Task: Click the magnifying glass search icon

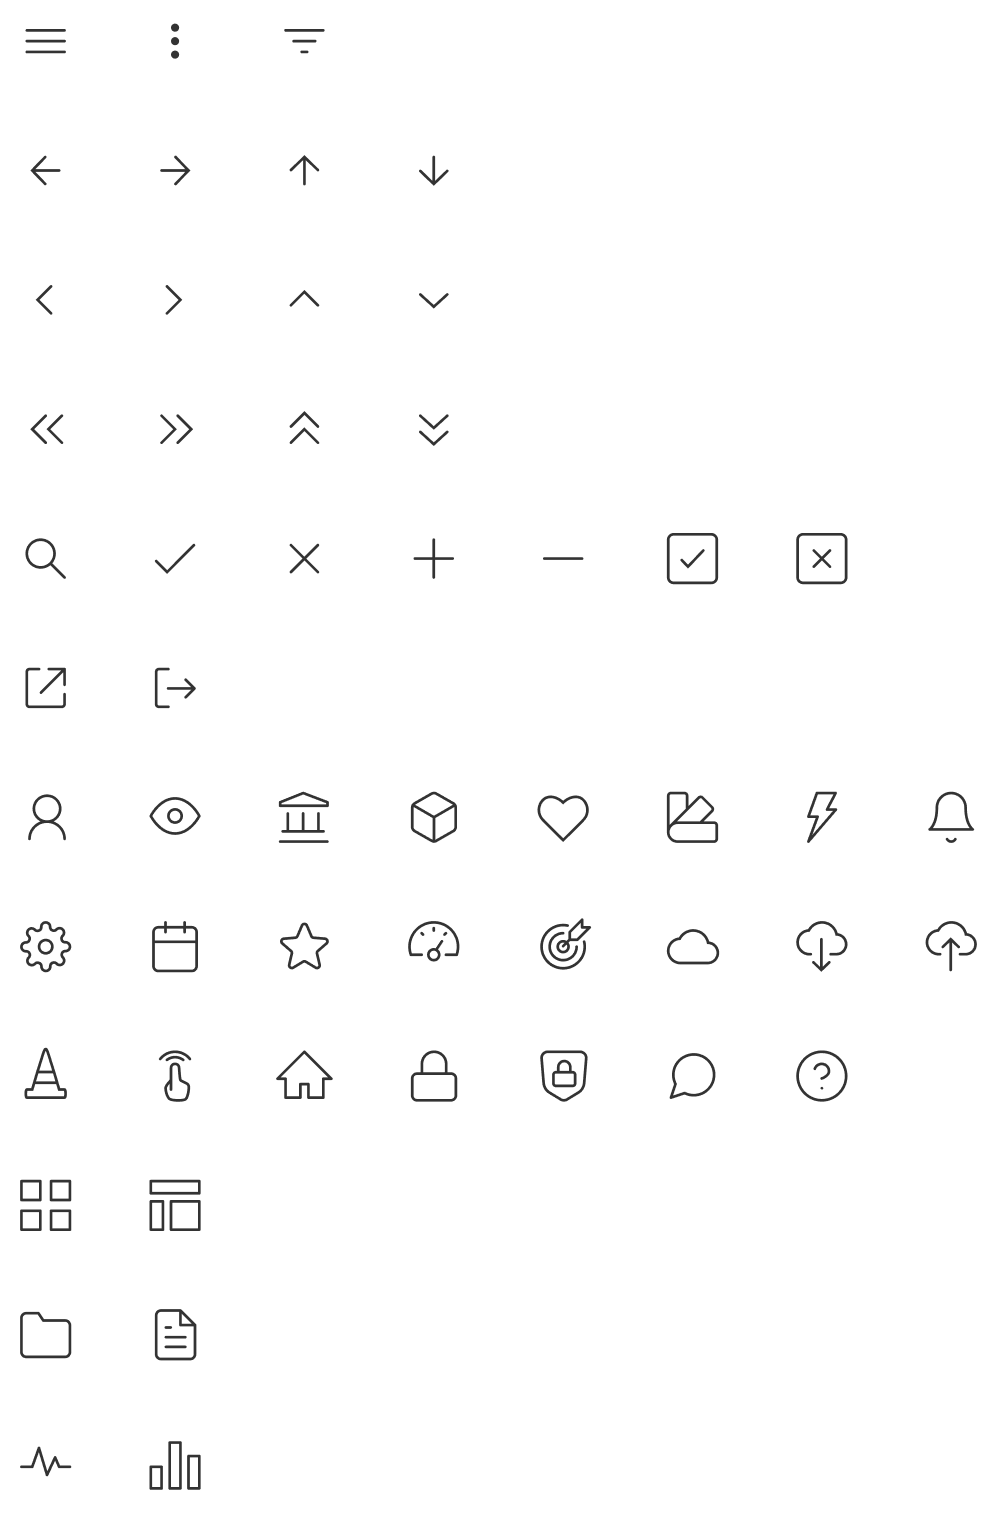Action: click(x=46, y=558)
